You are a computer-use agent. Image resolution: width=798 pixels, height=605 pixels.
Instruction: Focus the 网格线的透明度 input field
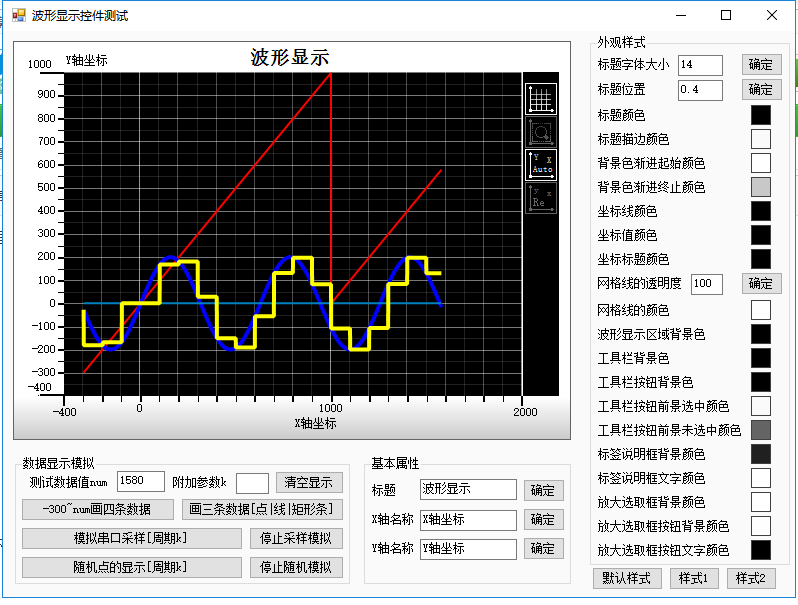(707, 284)
